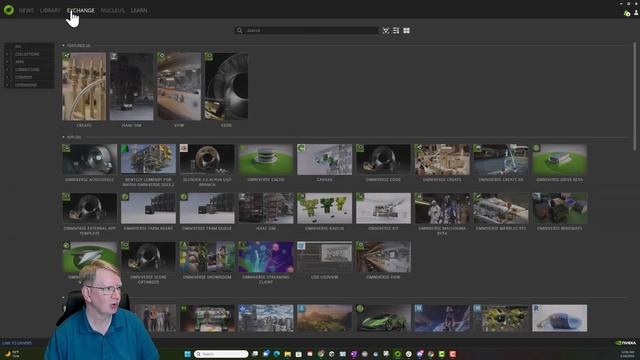Open featured Create card
The image size is (640, 360).
tap(84, 86)
